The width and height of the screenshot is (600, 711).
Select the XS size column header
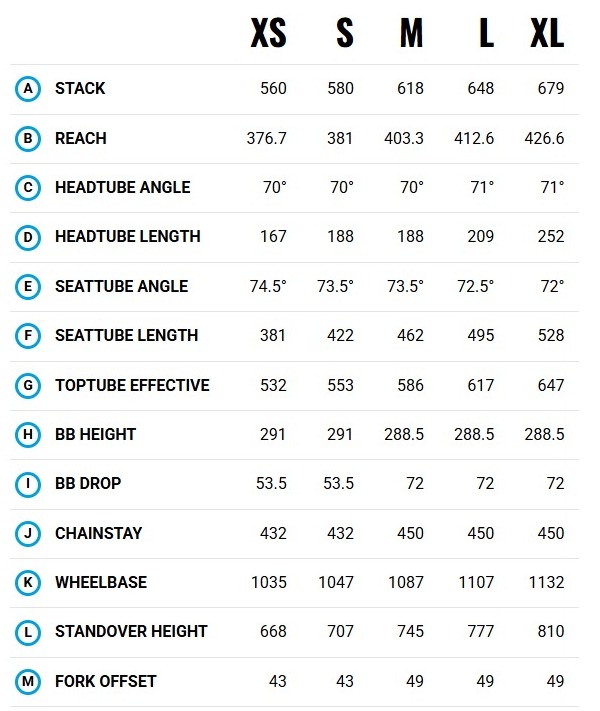click(268, 34)
